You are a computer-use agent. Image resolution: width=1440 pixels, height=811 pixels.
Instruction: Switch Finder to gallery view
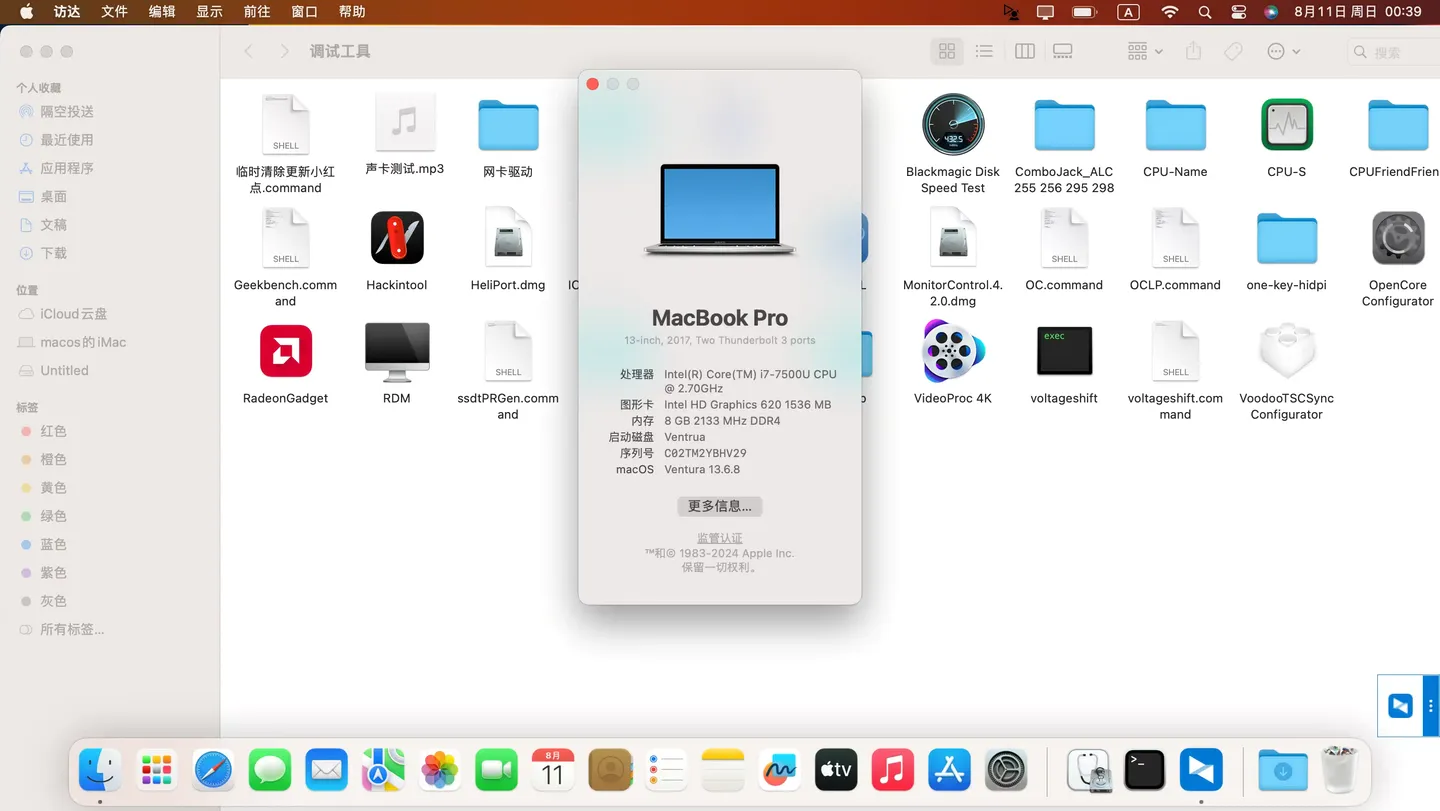click(1062, 51)
